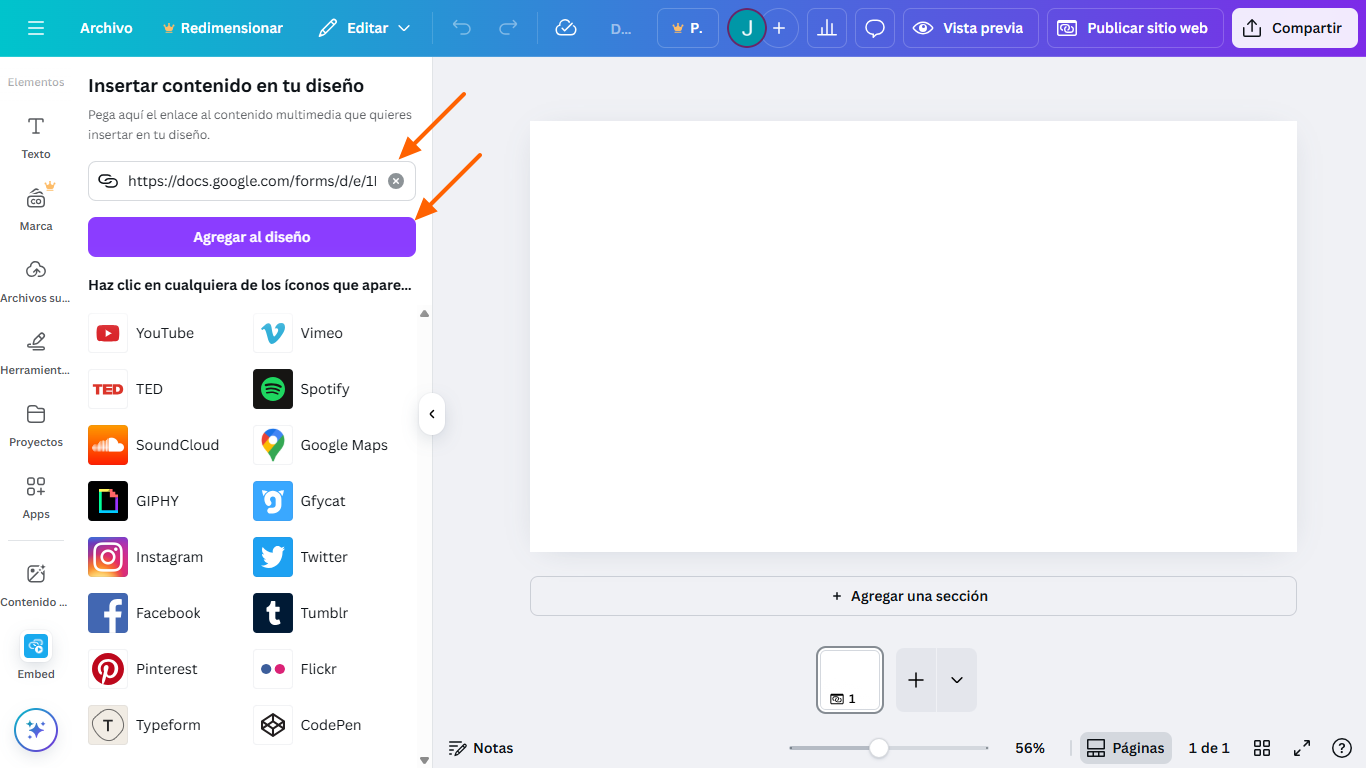The width and height of the screenshot is (1366, 768).
Task: Click the undo arrow
Action: tap(462, 28)
